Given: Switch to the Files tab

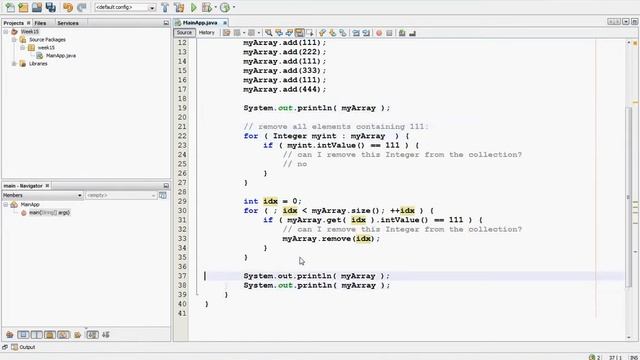Looking at the screenshot, I should [40, 23].
